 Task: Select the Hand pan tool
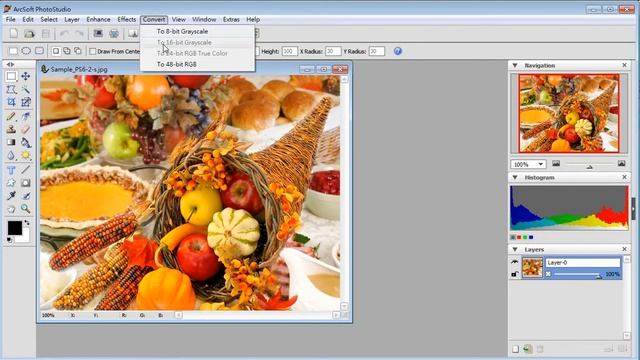[x=11, y=209]
